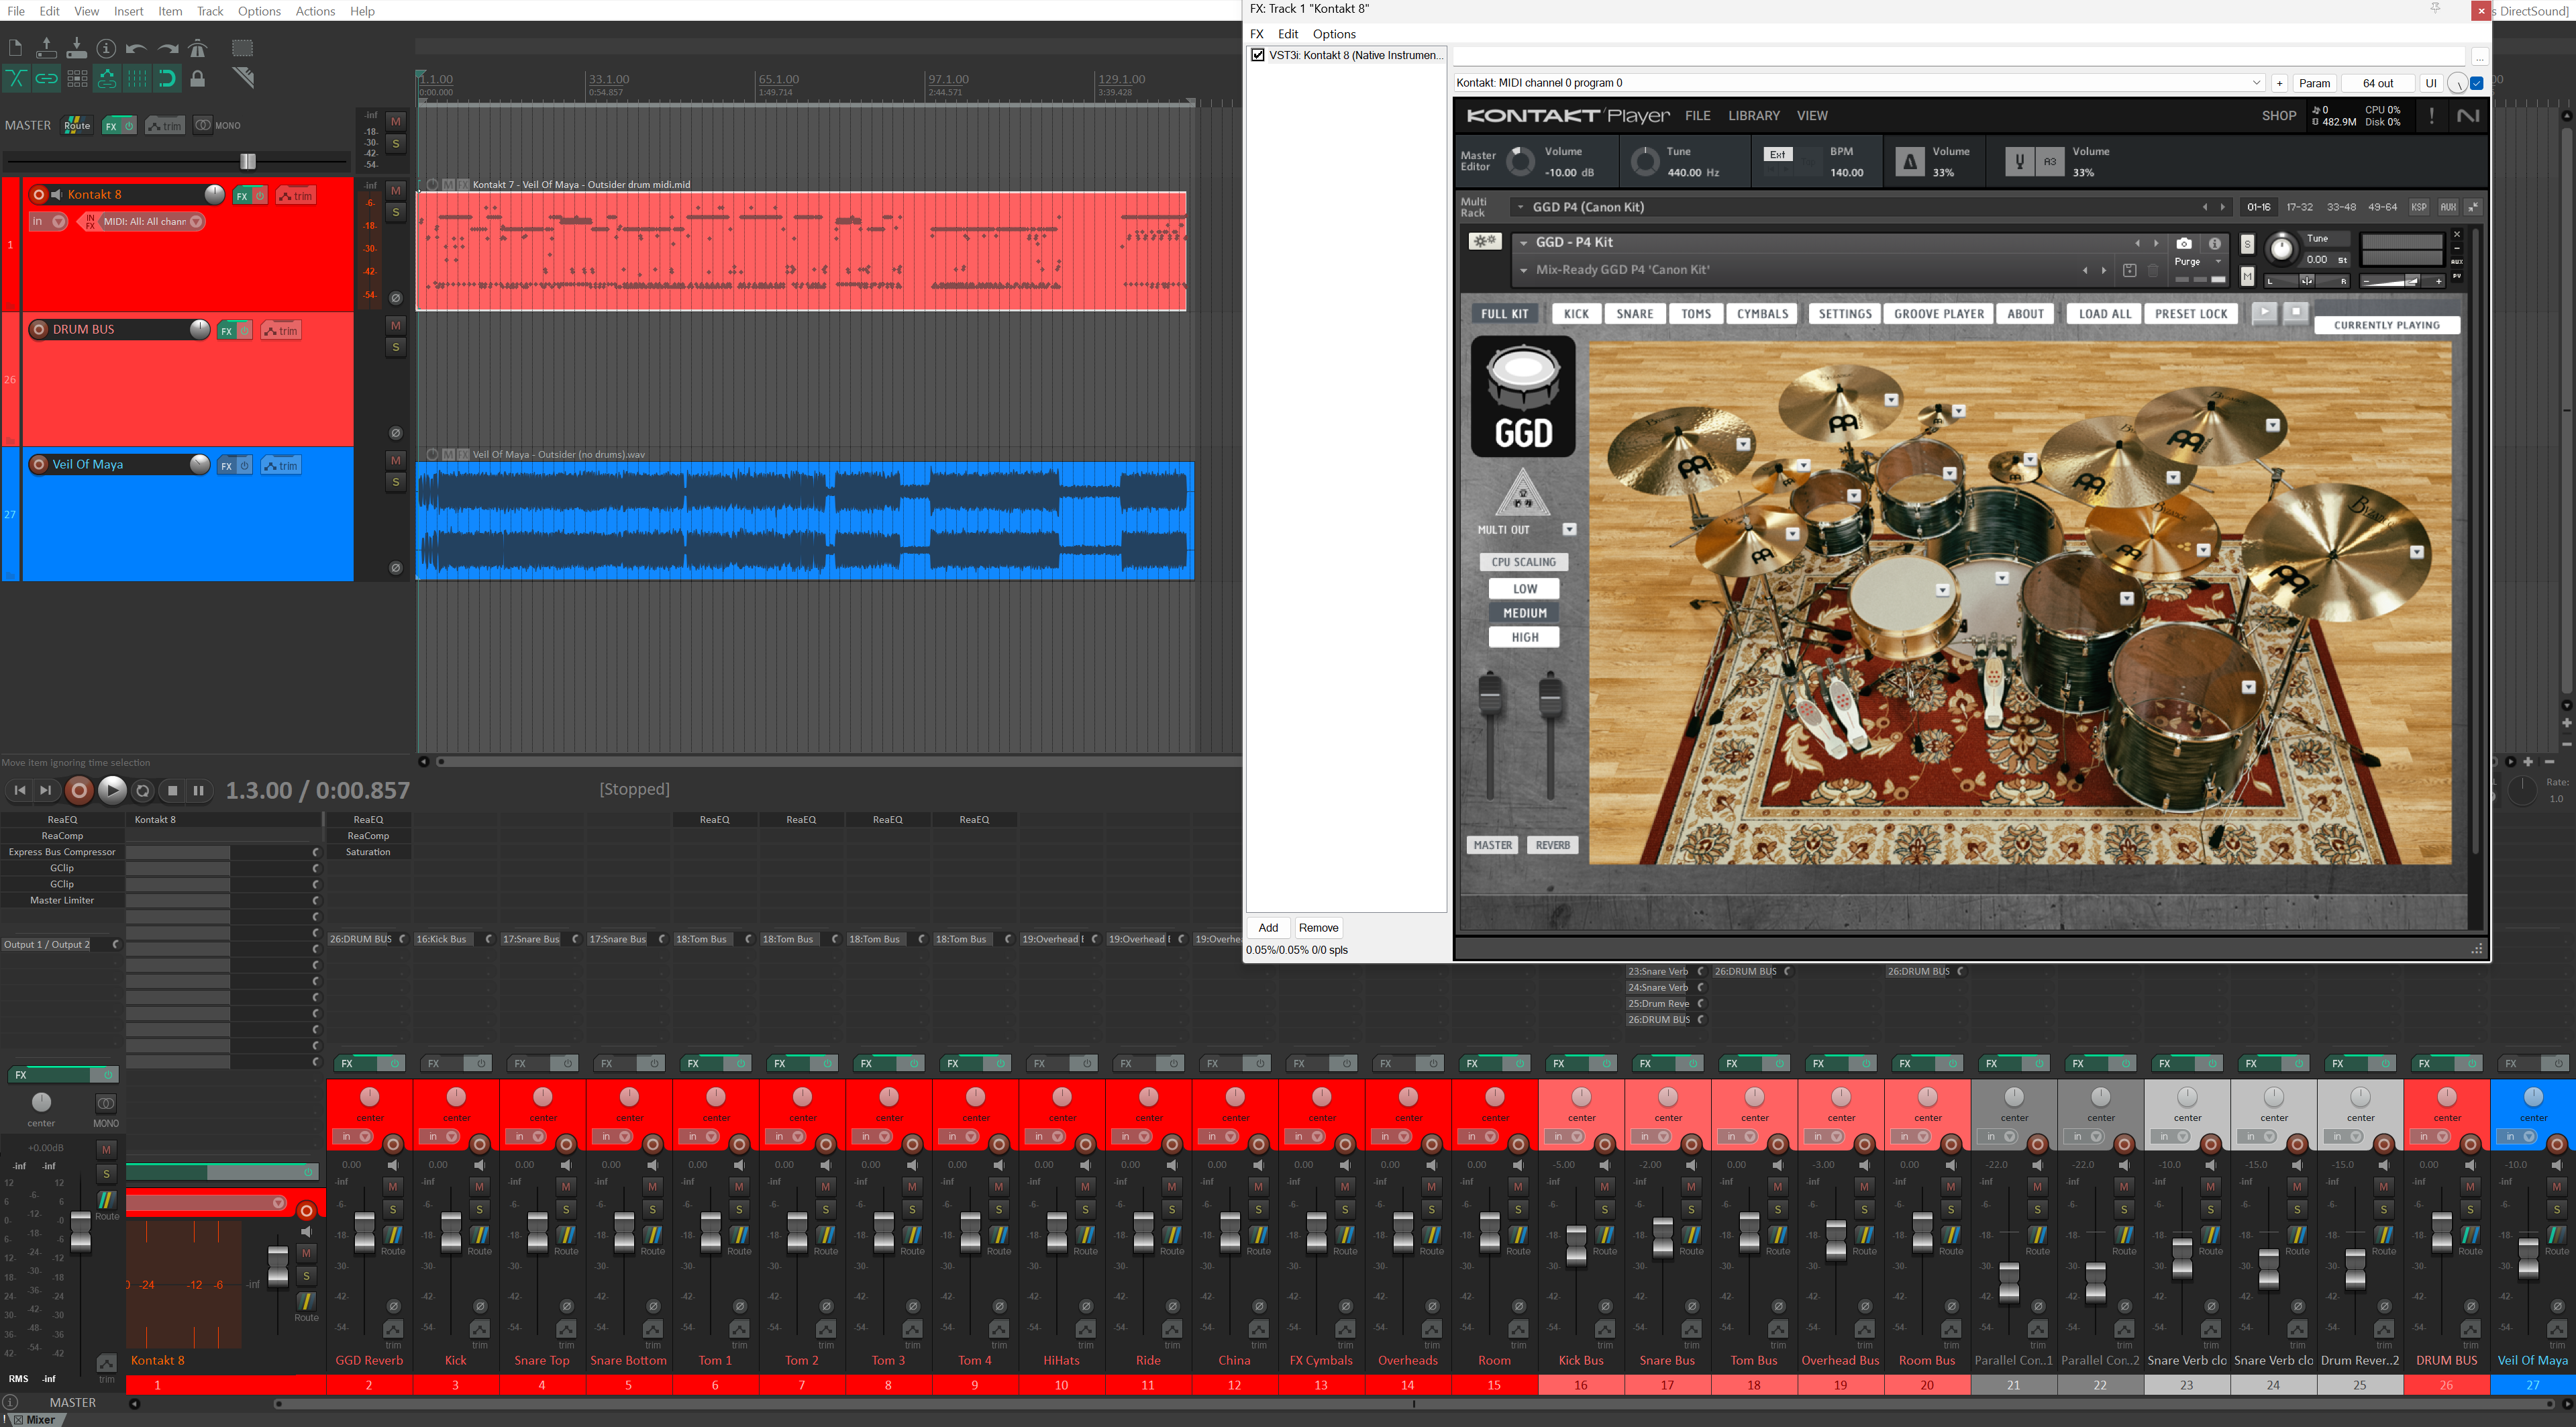Toggle the VST3i Kontakt 8 checkbox
This screenshot has width=2576, height=1427.
[x=1258, y=55]
